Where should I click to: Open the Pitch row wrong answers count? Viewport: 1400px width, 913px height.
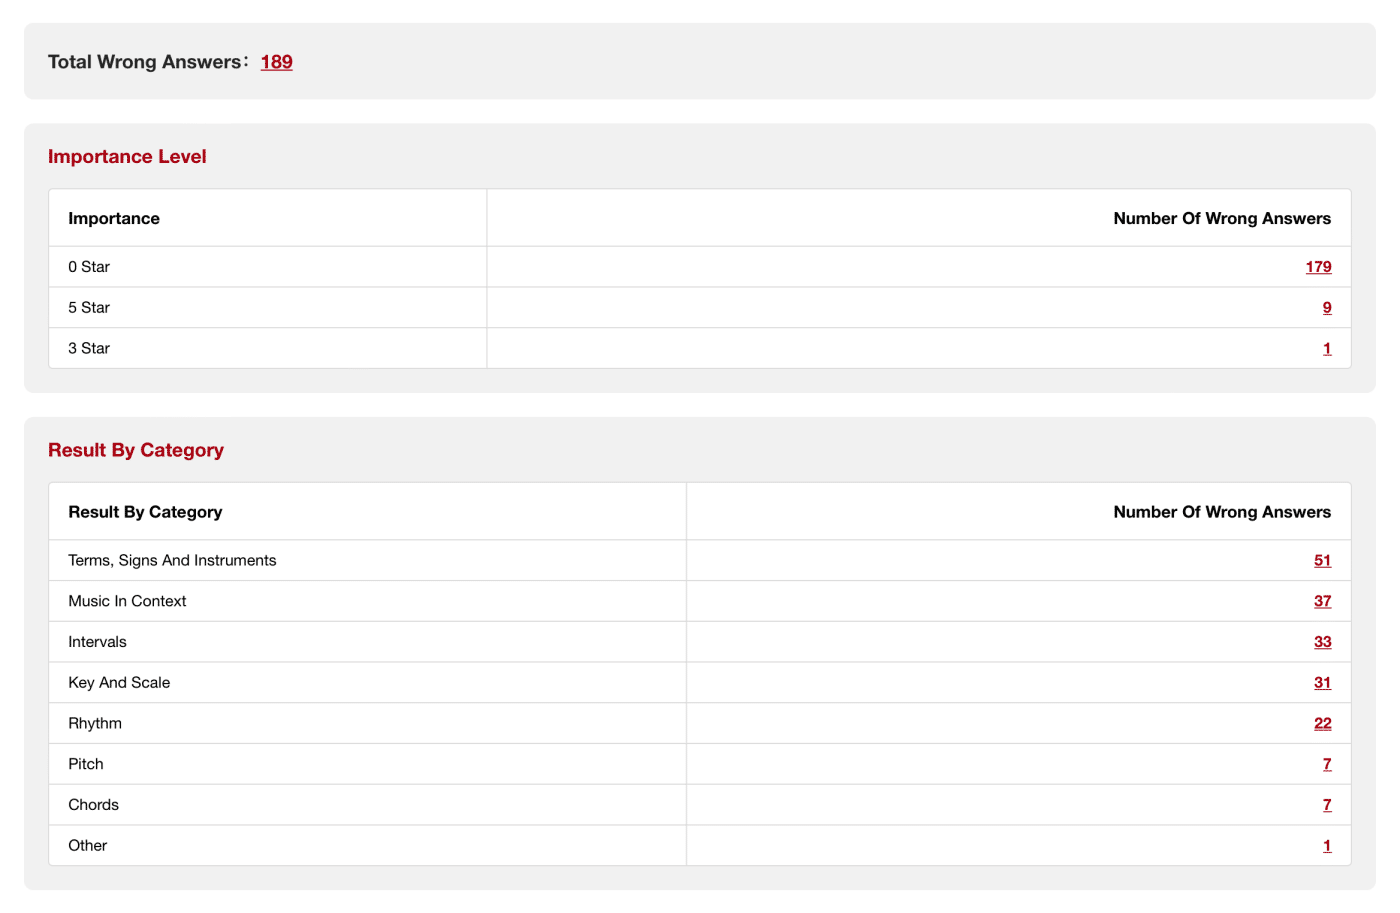pos(1326,764)
